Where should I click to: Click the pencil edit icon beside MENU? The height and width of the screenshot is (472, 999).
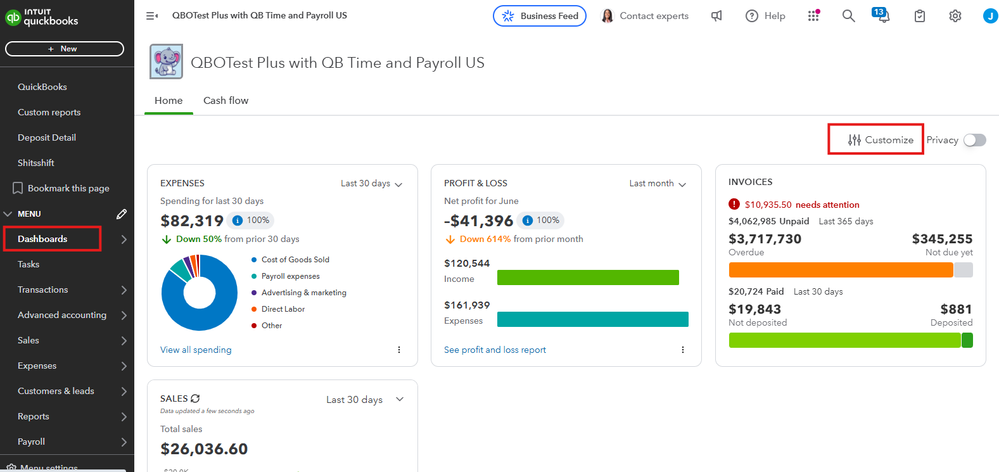[x=122, y=214]
